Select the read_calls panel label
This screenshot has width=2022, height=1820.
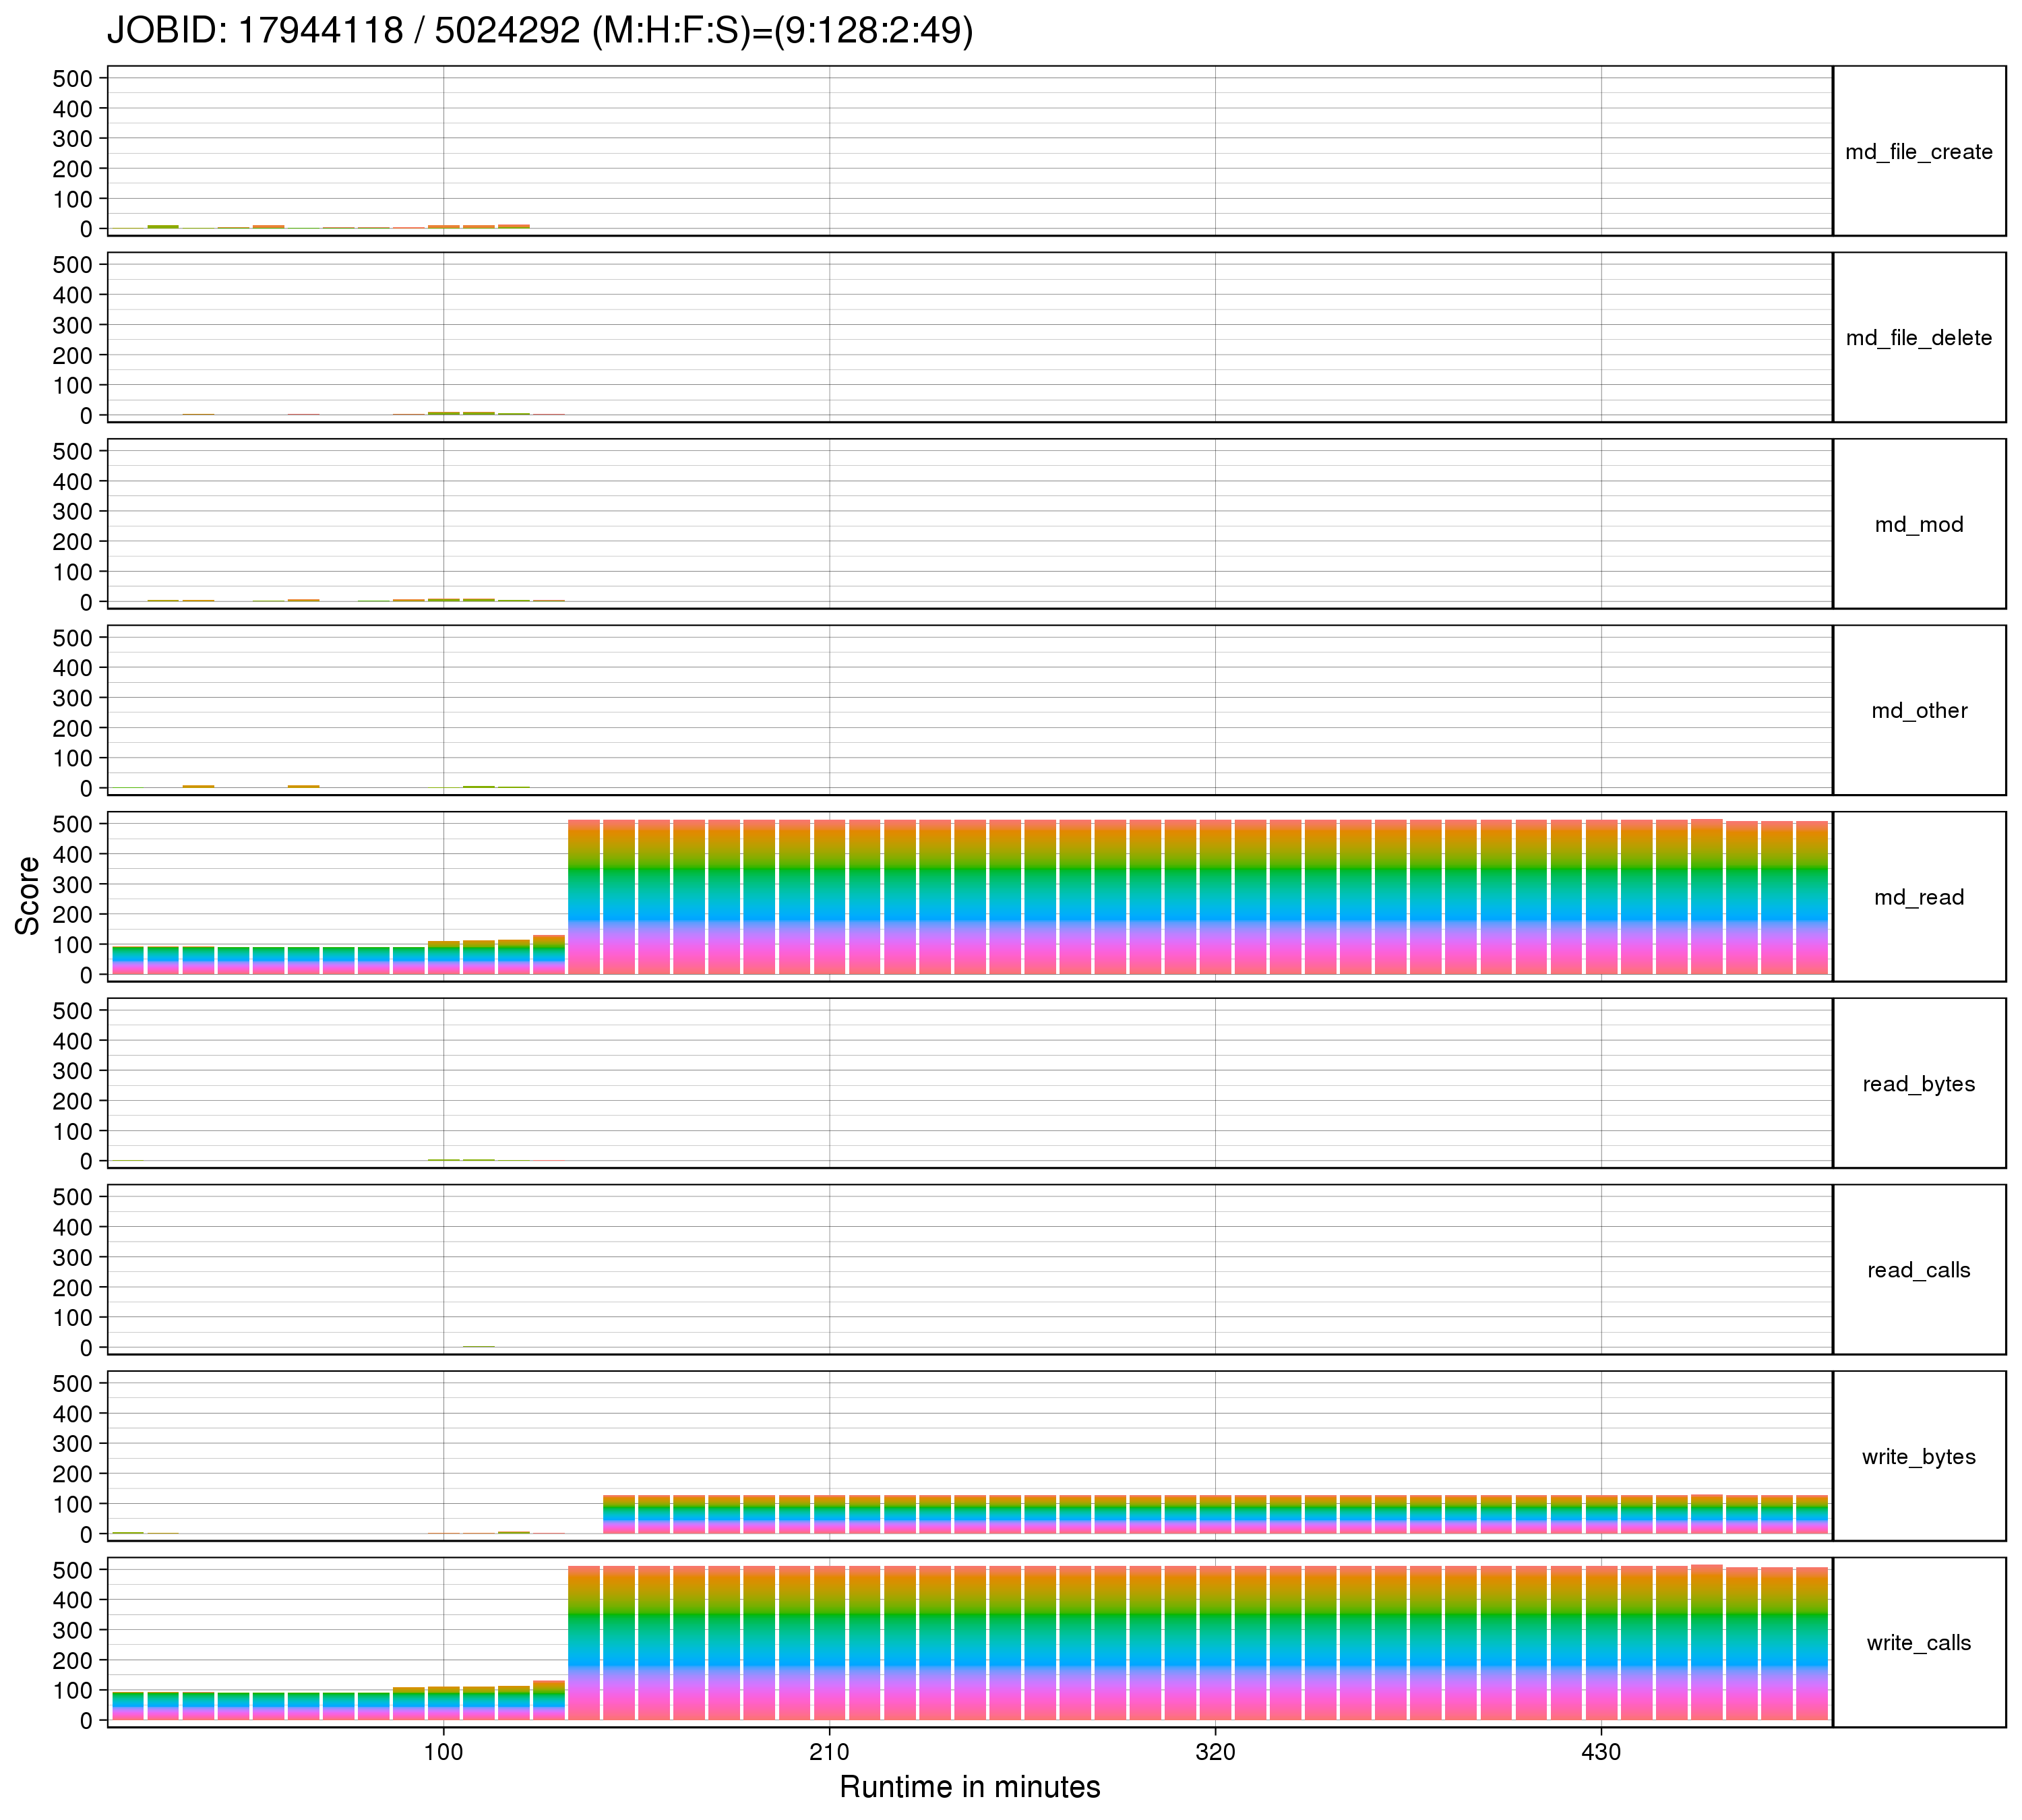click(1918, 1270)
